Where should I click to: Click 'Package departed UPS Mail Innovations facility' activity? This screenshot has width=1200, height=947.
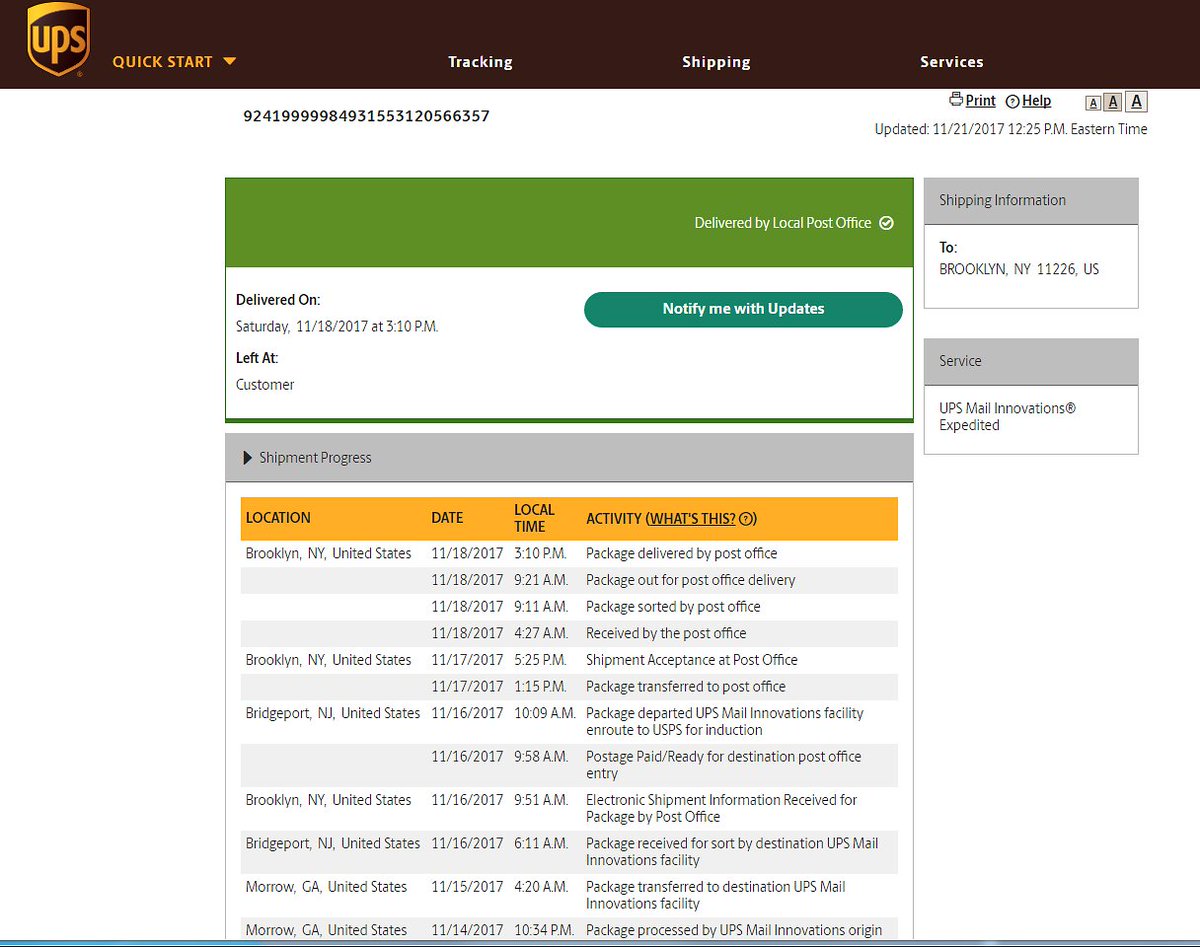coord(725,722)
